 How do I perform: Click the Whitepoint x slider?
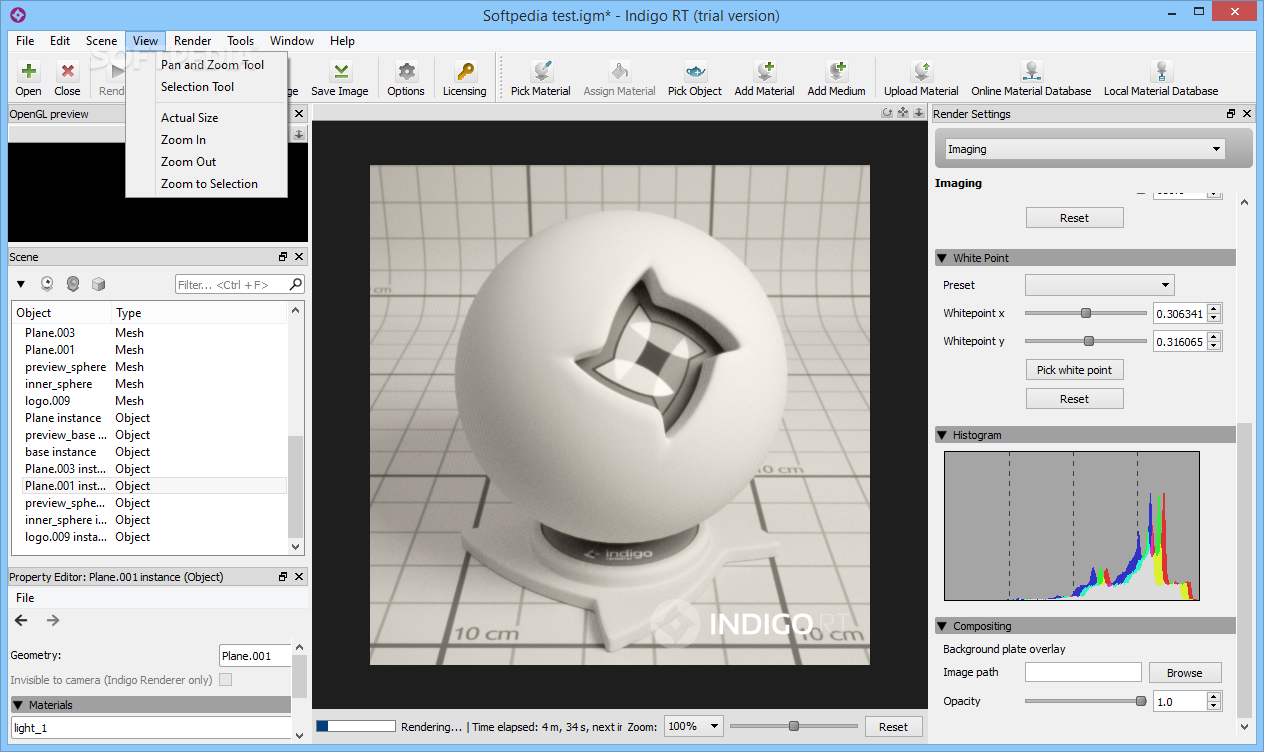pos(1085,313)
